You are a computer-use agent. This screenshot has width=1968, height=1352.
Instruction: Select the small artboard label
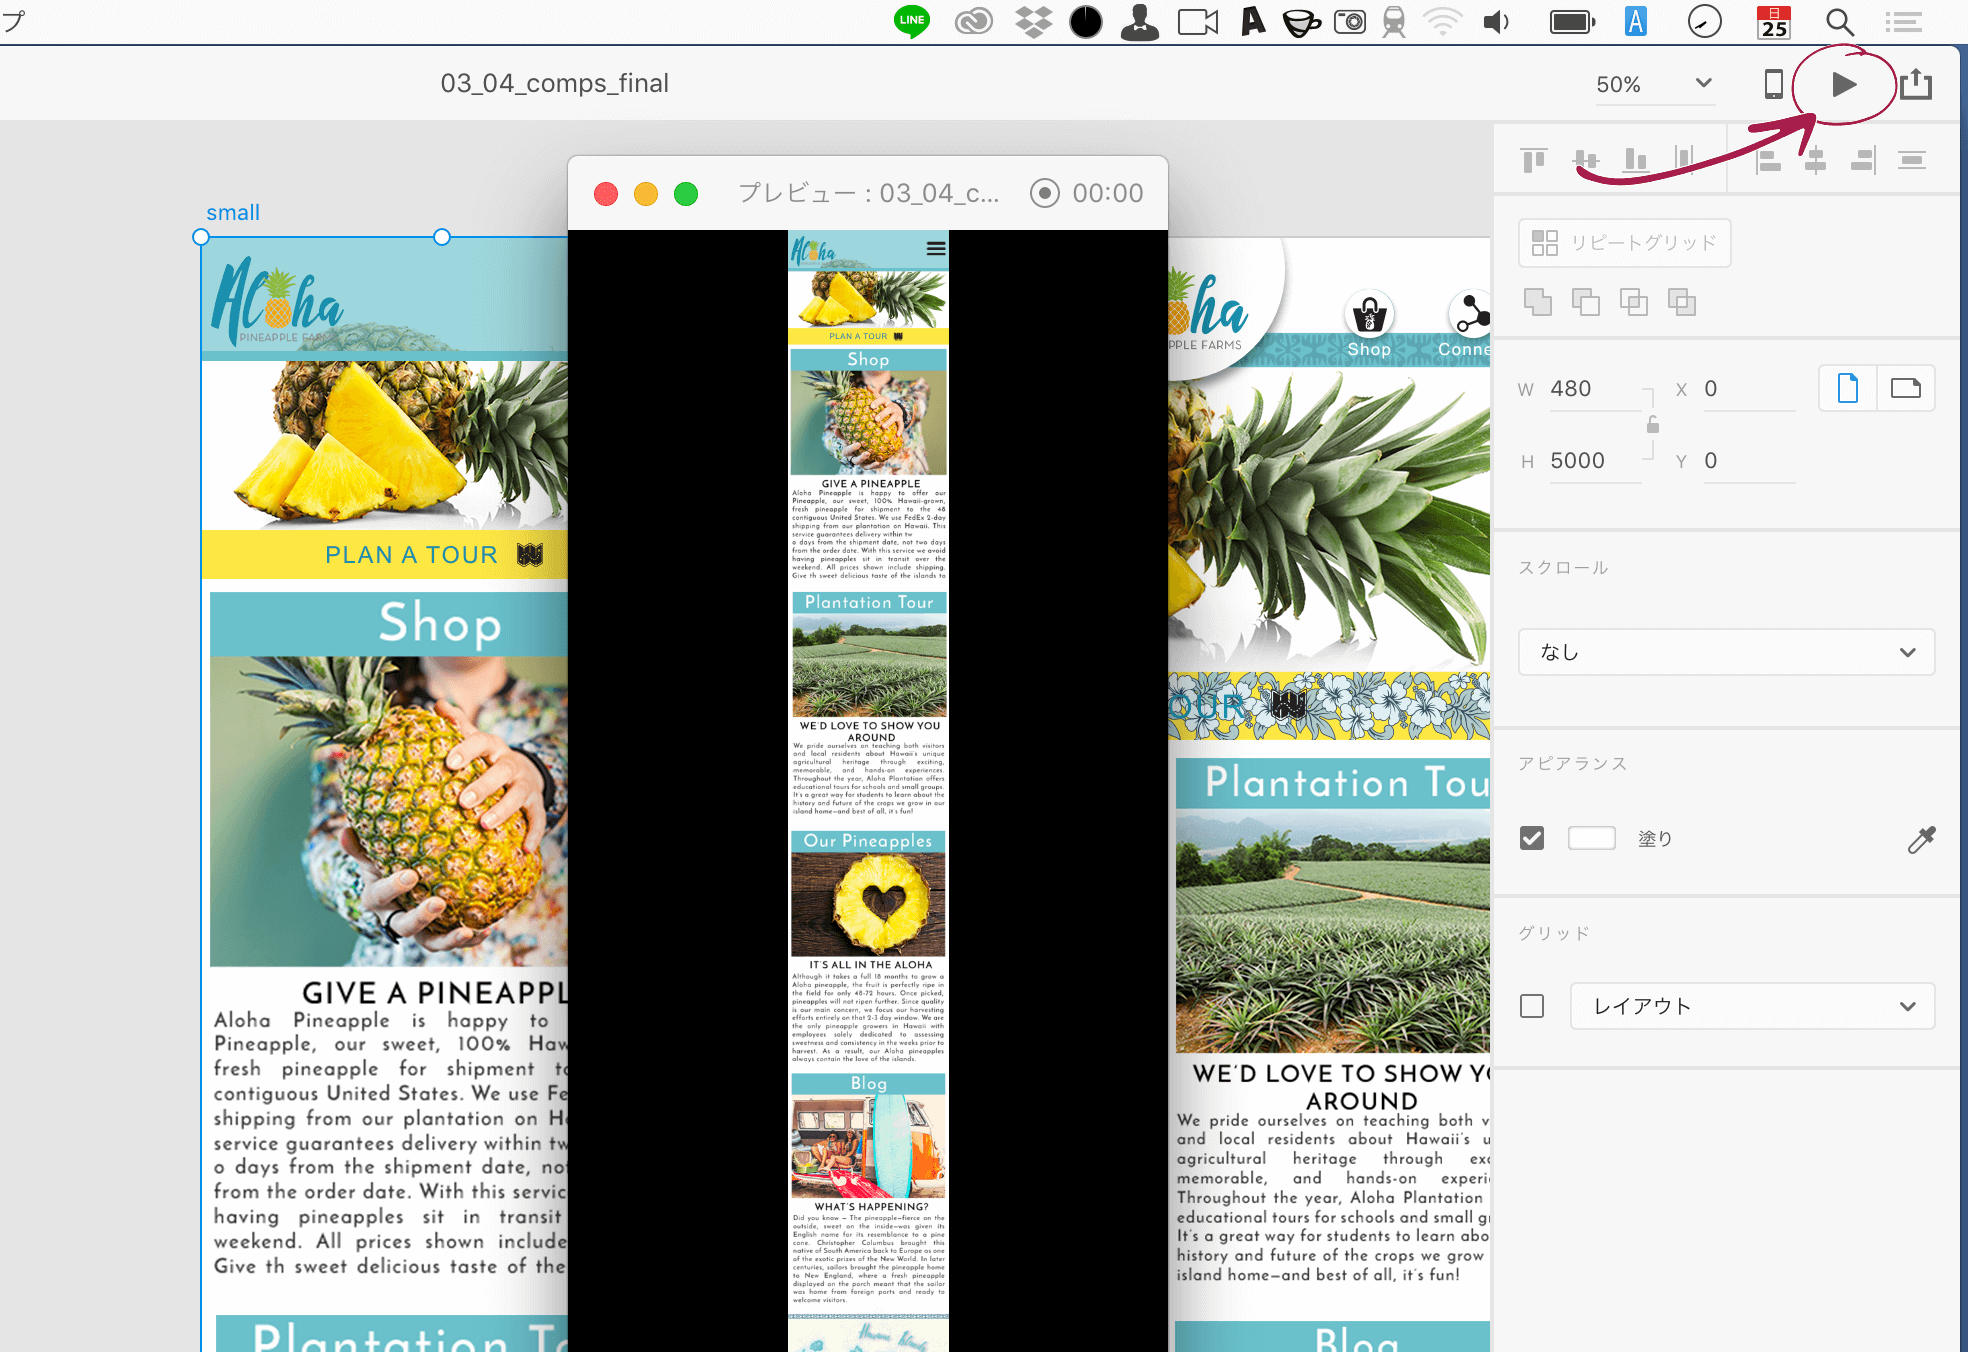233,213
